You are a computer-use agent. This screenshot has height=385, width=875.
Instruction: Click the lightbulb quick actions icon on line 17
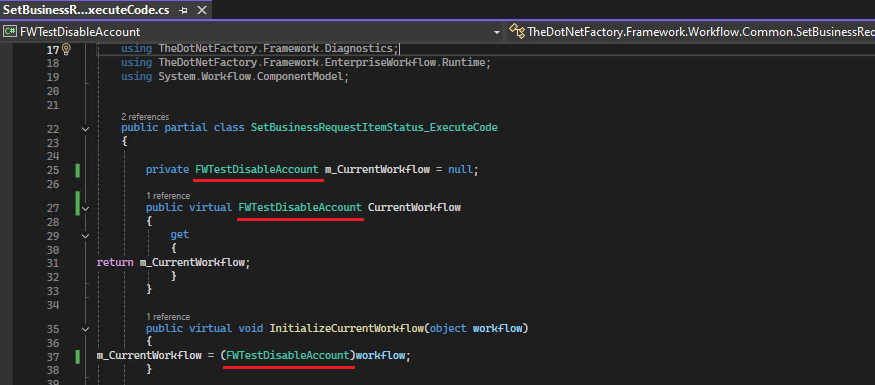(x=66, y=49)
